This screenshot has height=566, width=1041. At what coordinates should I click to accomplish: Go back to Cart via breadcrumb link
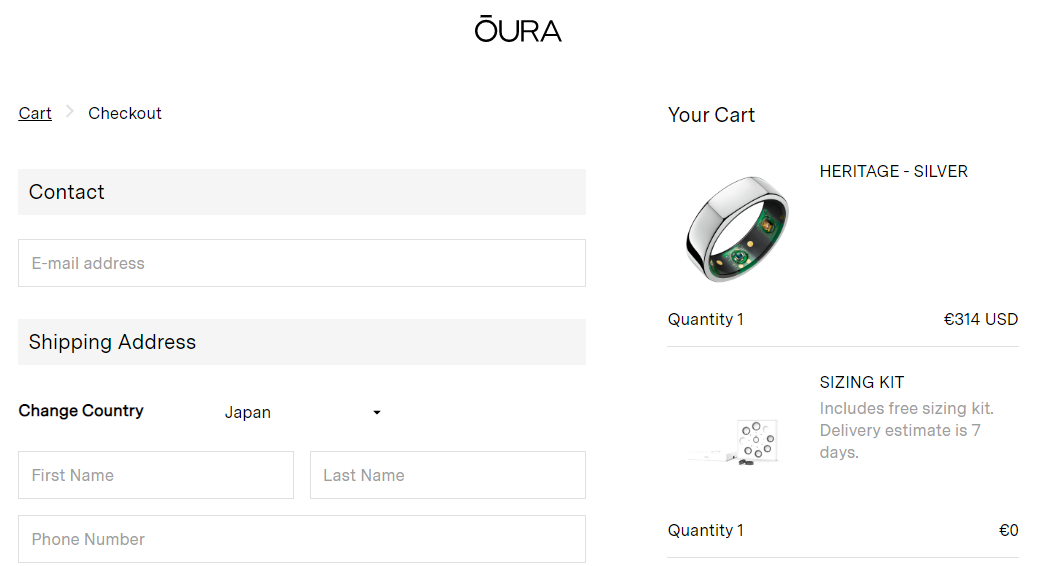pyautogui.click(x=35, y=113)
